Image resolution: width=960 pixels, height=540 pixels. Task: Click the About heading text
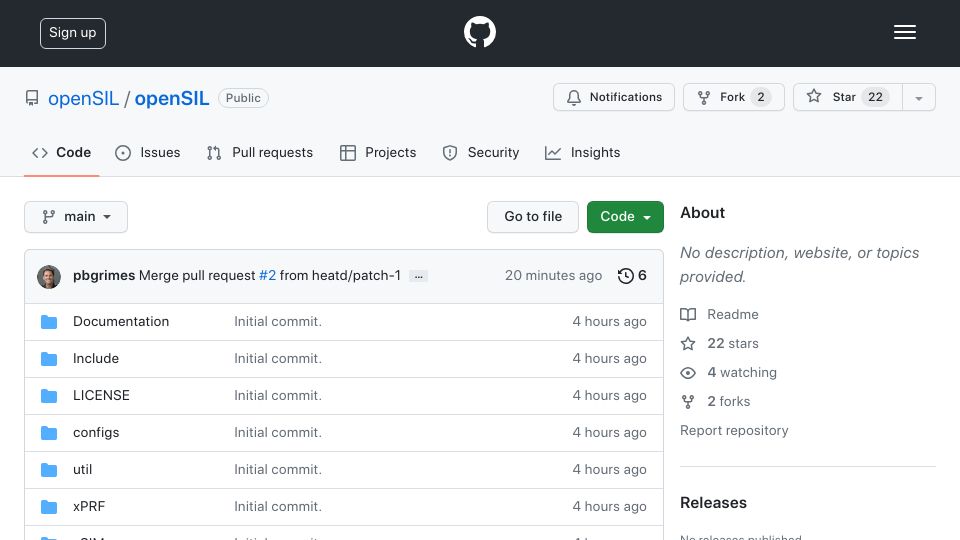pyautogui.click(x=702, y=212)
